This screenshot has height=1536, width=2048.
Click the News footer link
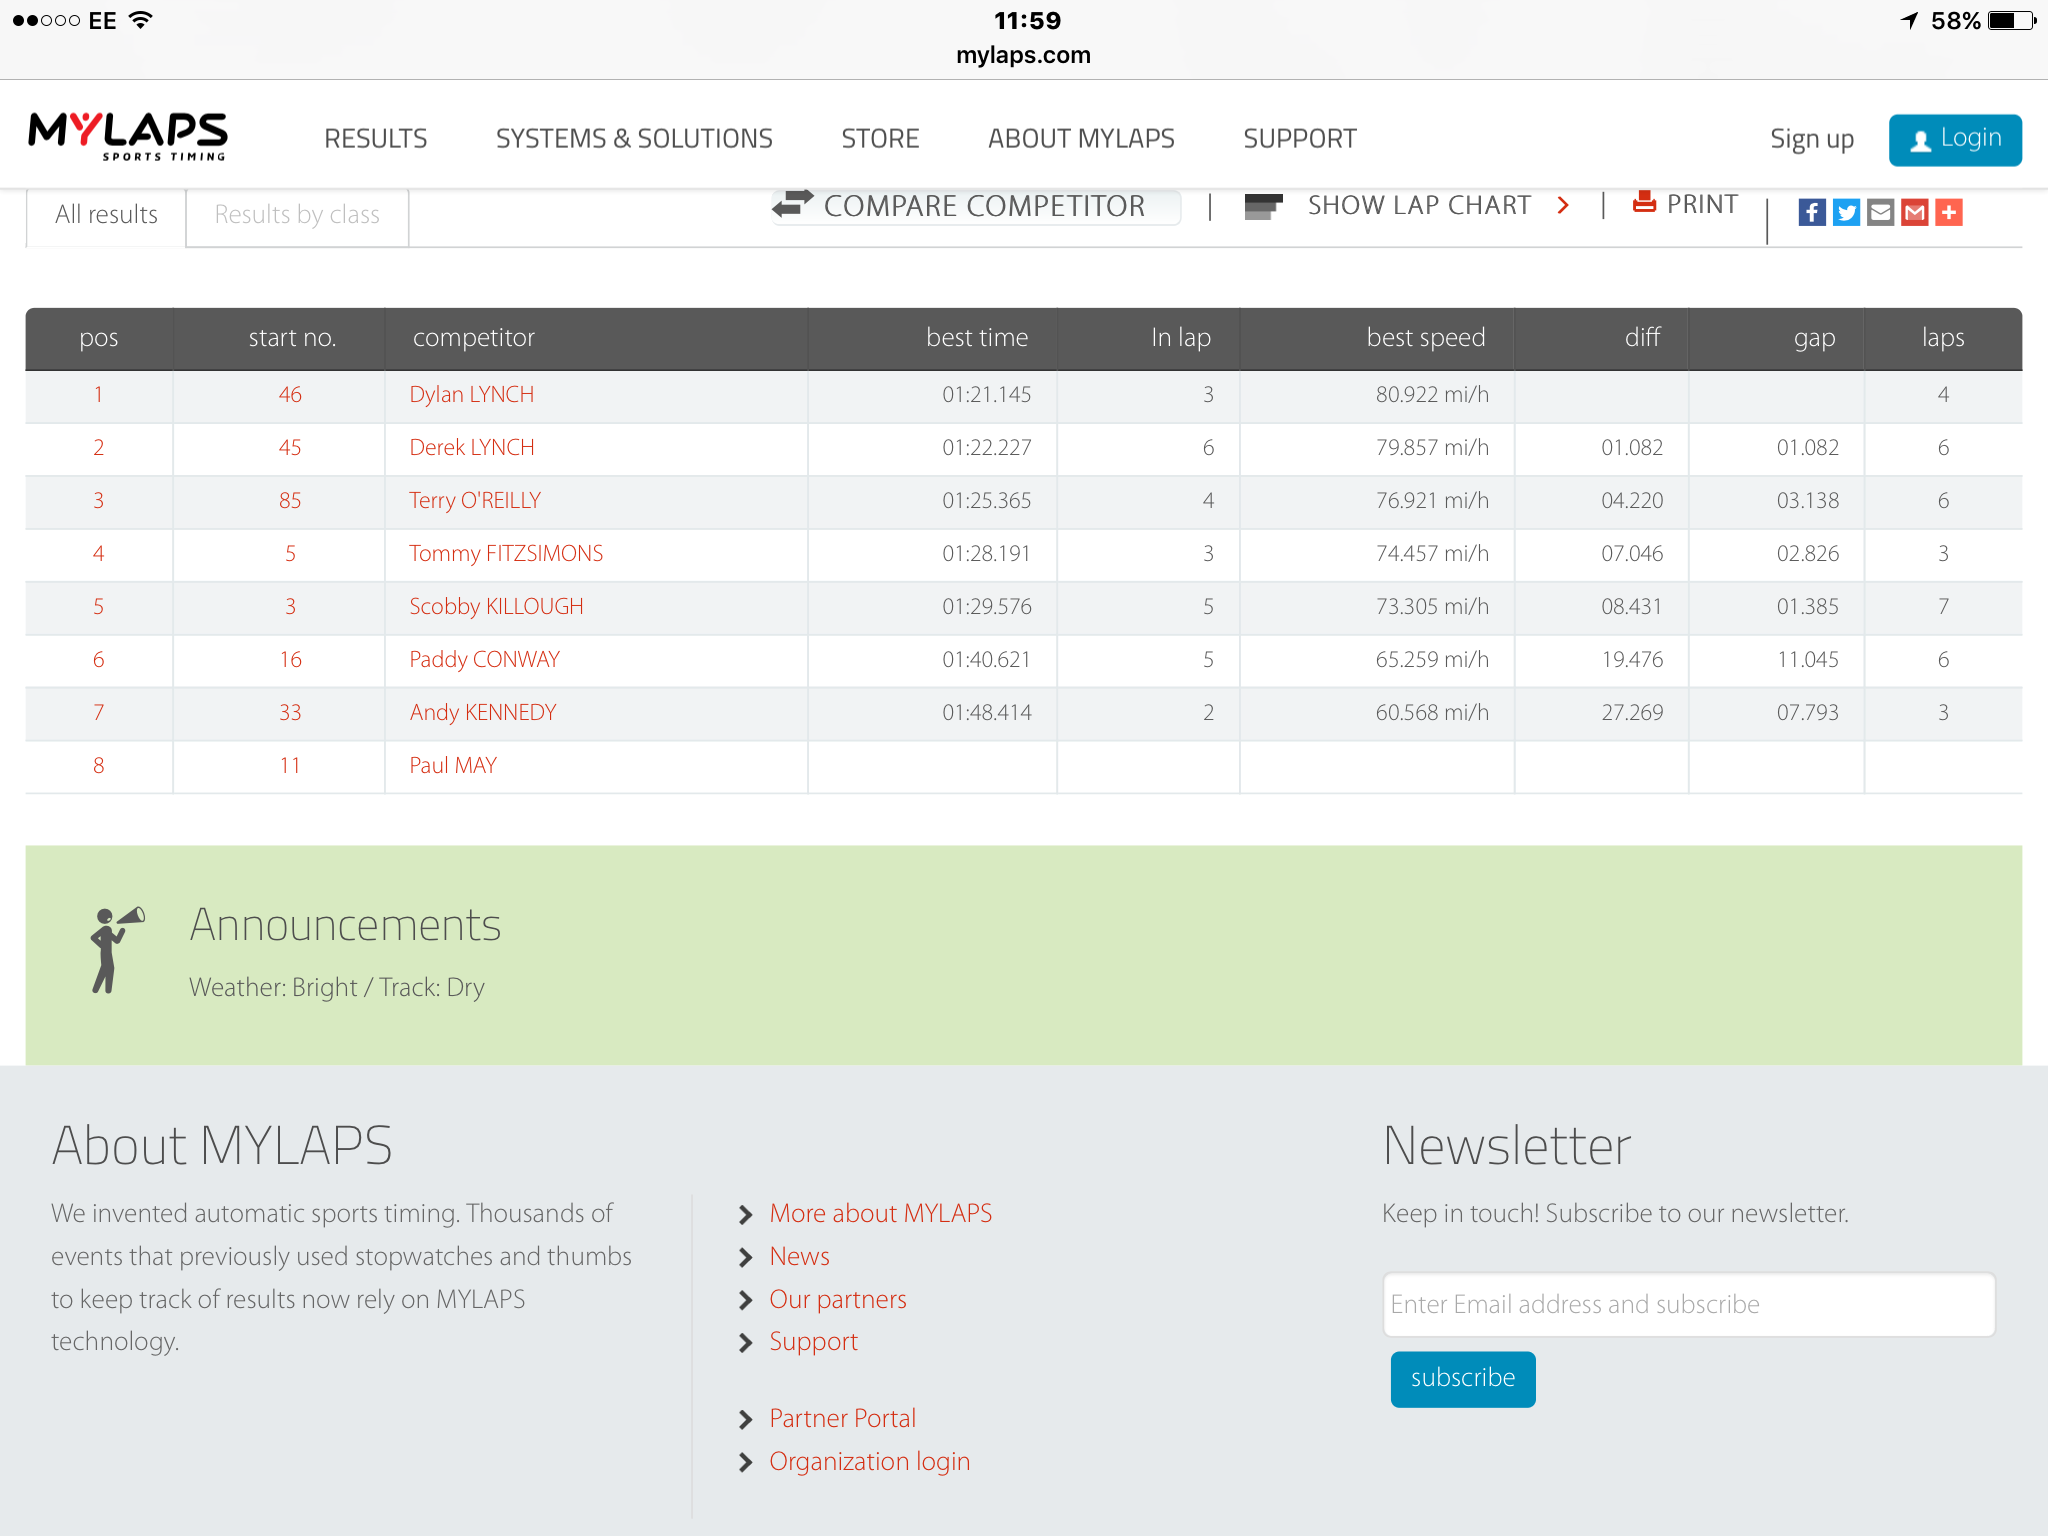[x=799, y=1256]
